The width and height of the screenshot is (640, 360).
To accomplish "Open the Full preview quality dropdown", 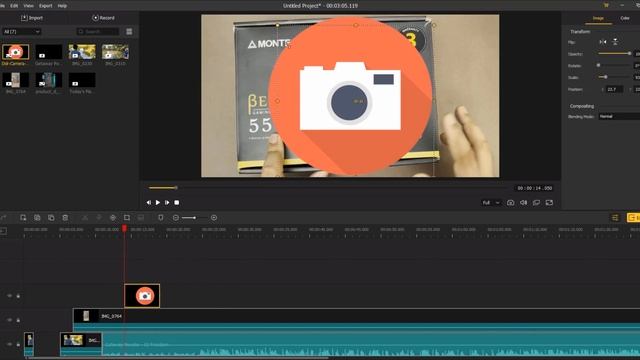I will coord(491,202).
